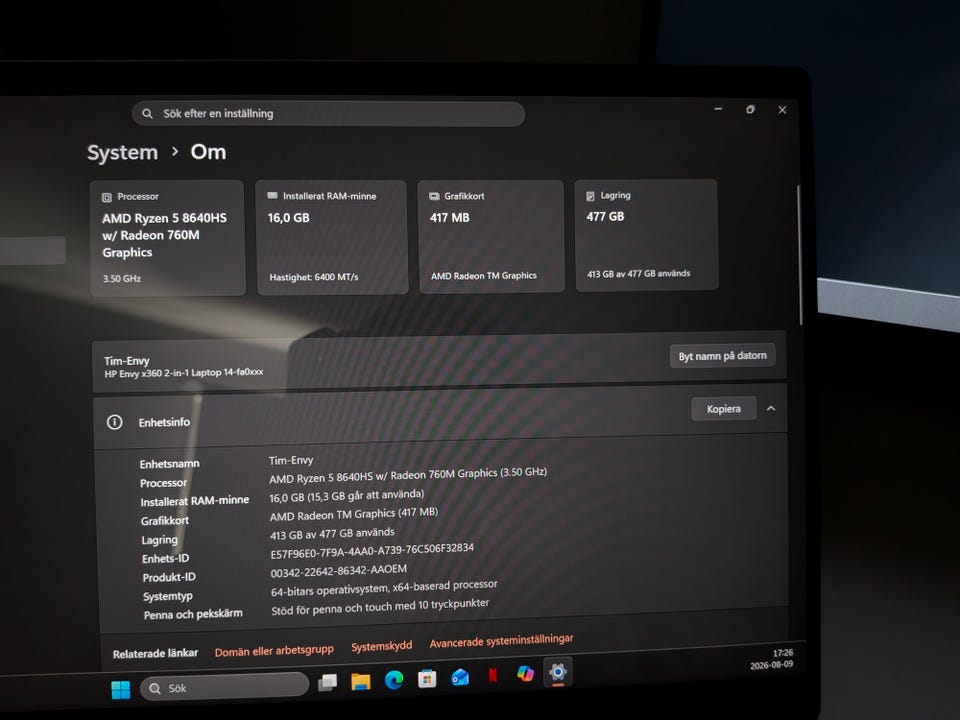Image resolution: width=960 pixels, height=720 pixels.
Task: Click the Enhetsinfo information icon
Action: (x=114, y=422)
